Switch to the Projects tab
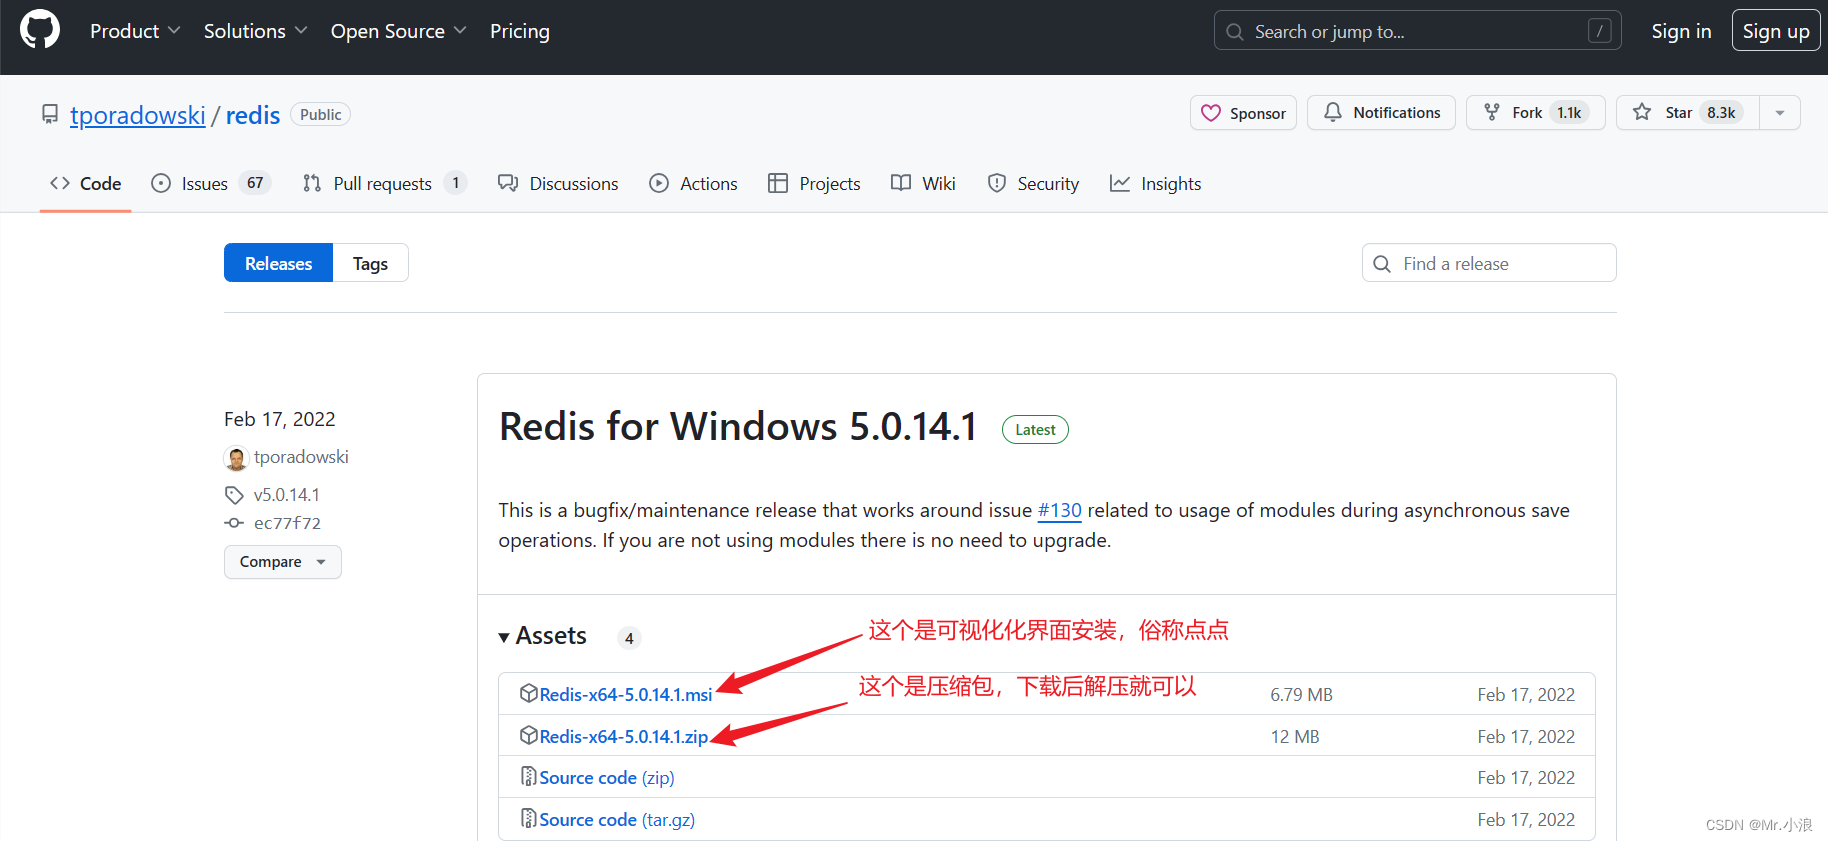1828x841 pixels. click(x=814, y=184)
